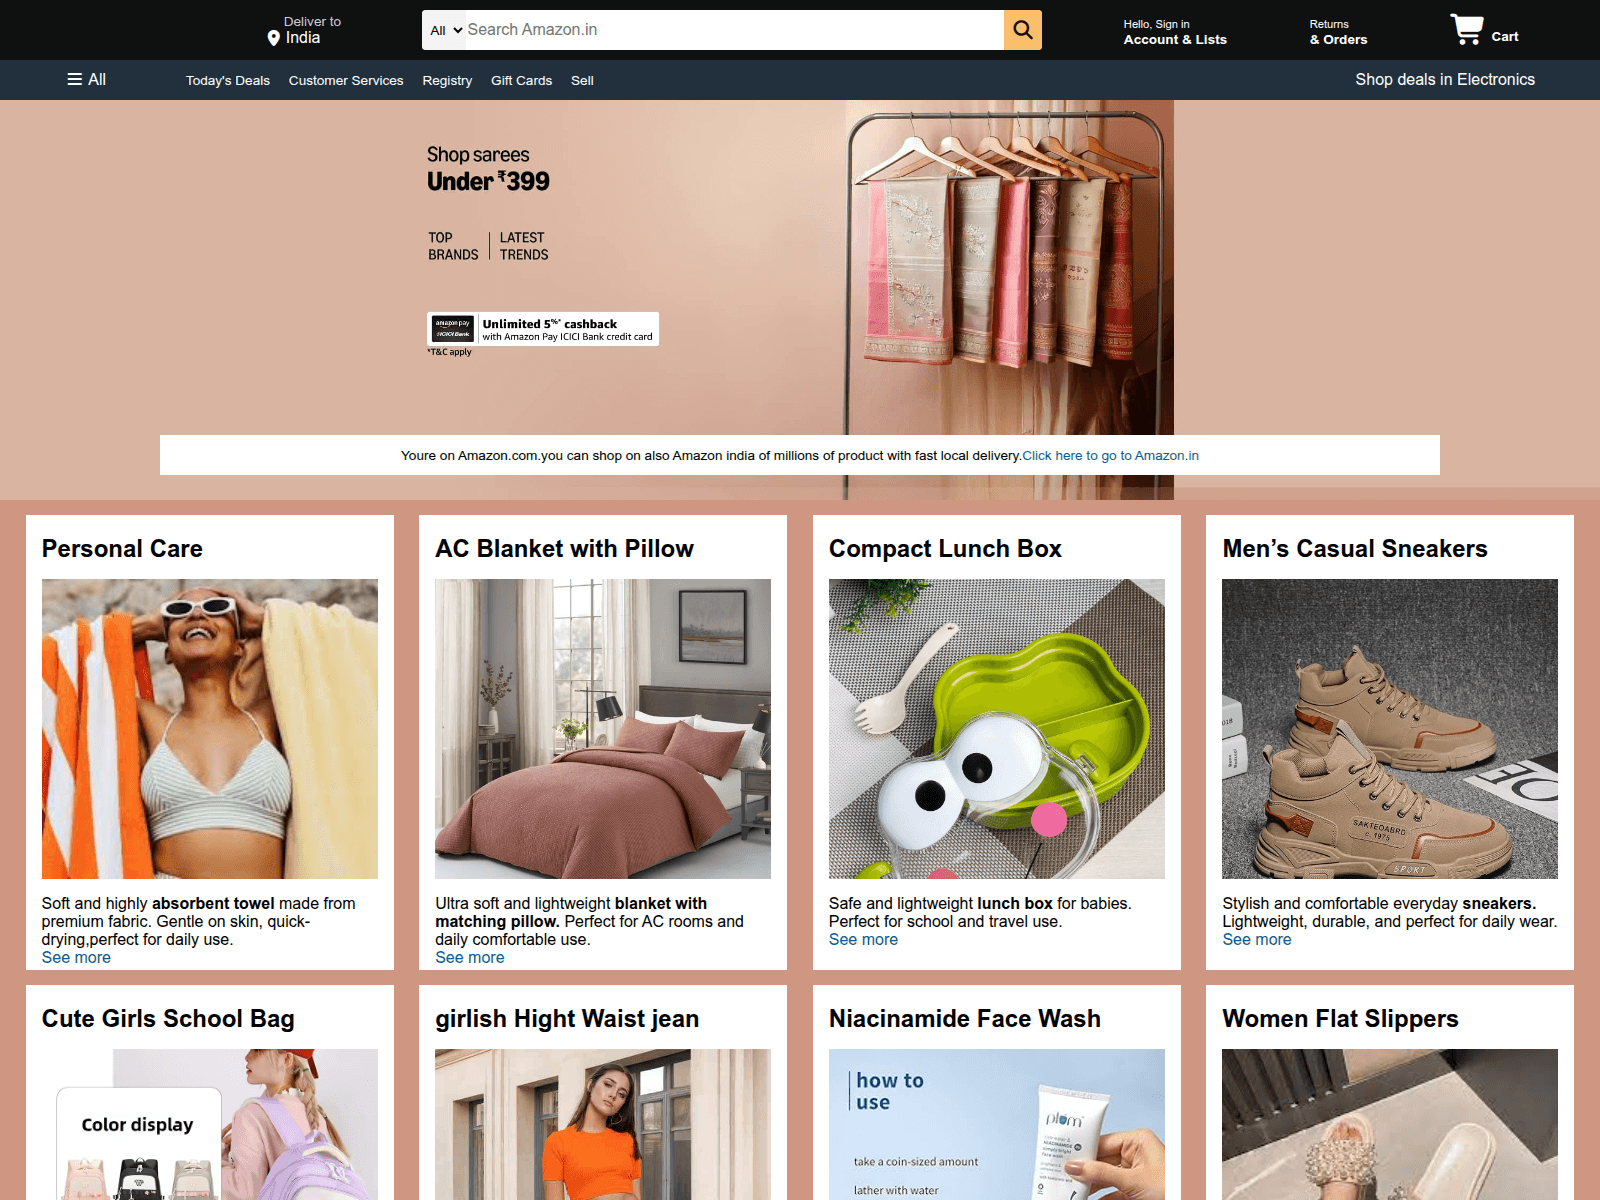This screenshot has width=1600, height=1200.
Task: Click 'Click here to go to Amazon.in' link
Action: pyautogui.click(x=1110, y=456)
